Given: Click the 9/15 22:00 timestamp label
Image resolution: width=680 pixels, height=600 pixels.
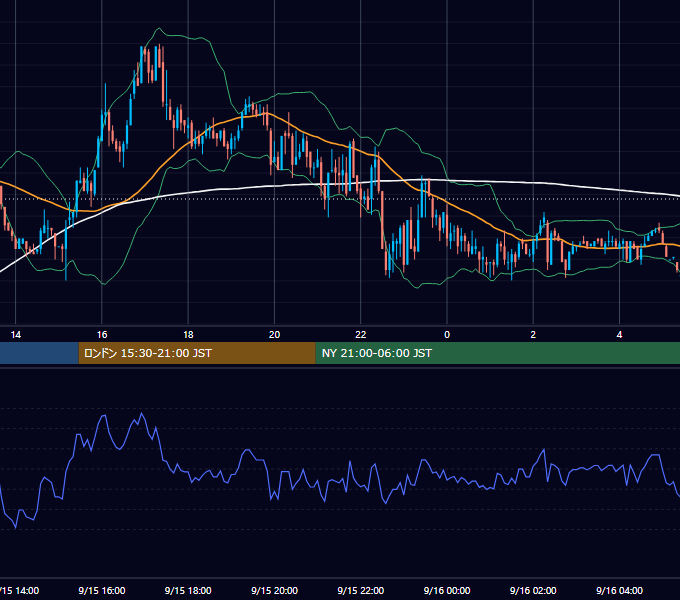Looking at the screenshot, I should point(361,590).
